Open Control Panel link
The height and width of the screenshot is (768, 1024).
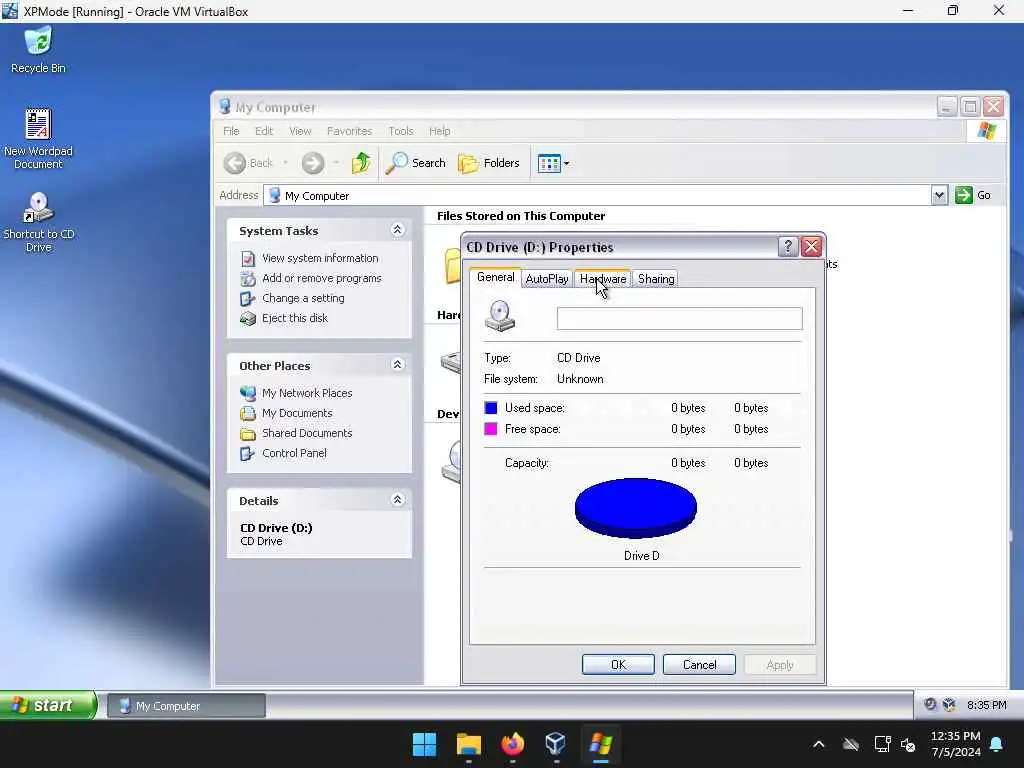pyautogui.click(x=294, y=453)
